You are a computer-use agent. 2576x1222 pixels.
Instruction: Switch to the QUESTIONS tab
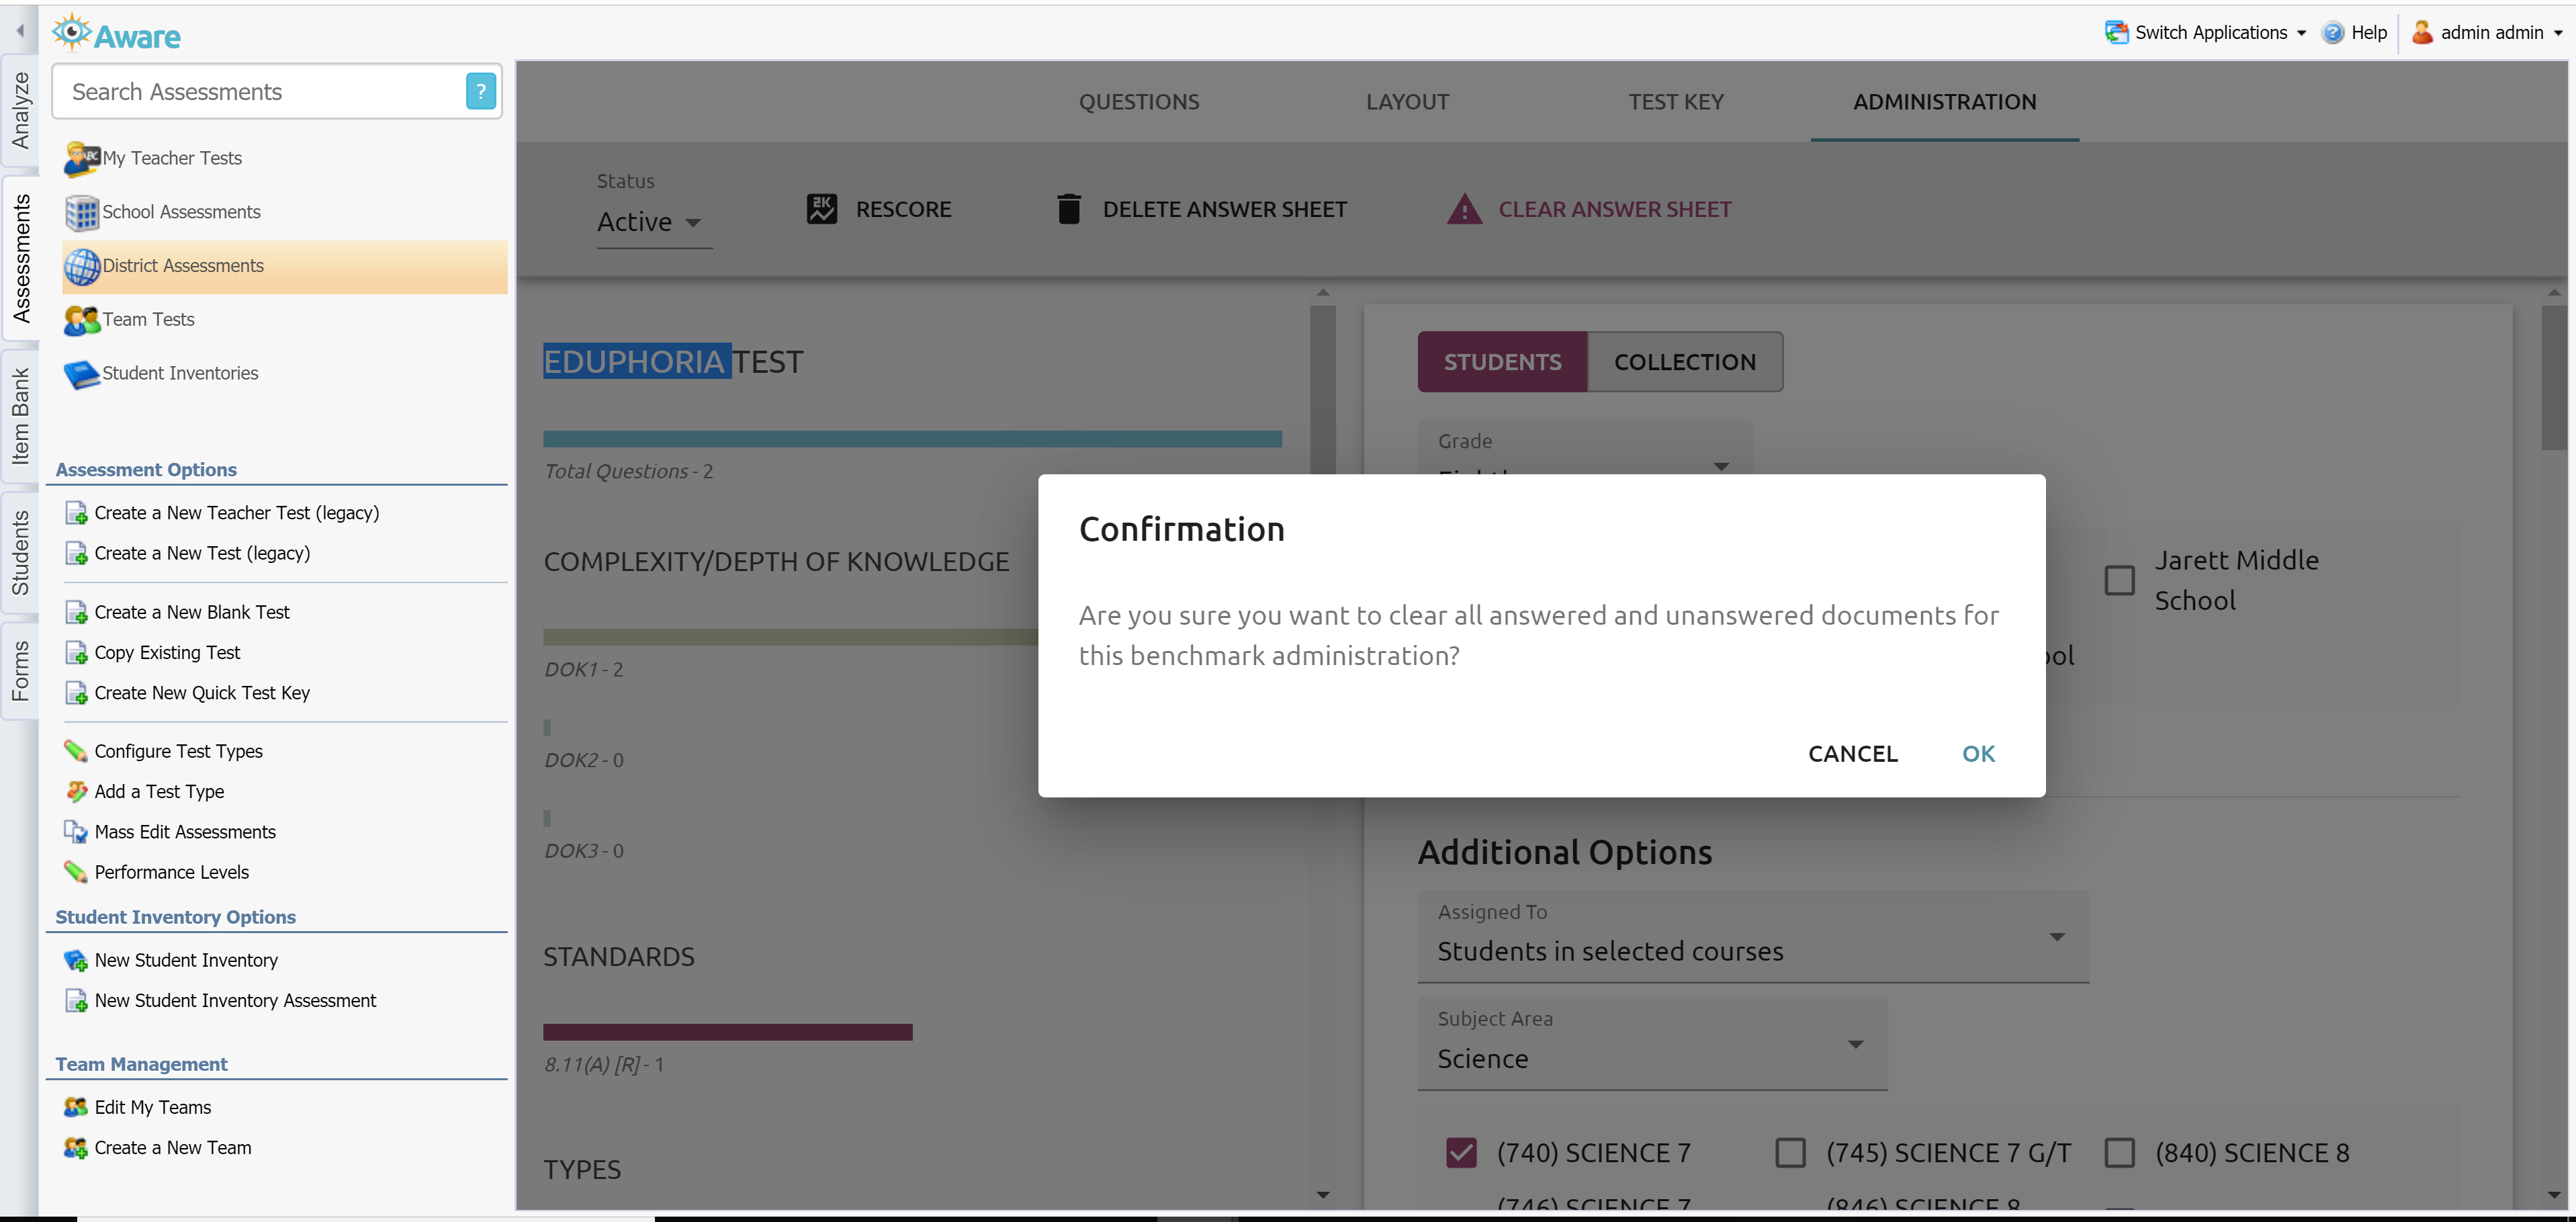(x=1138, y=101)
